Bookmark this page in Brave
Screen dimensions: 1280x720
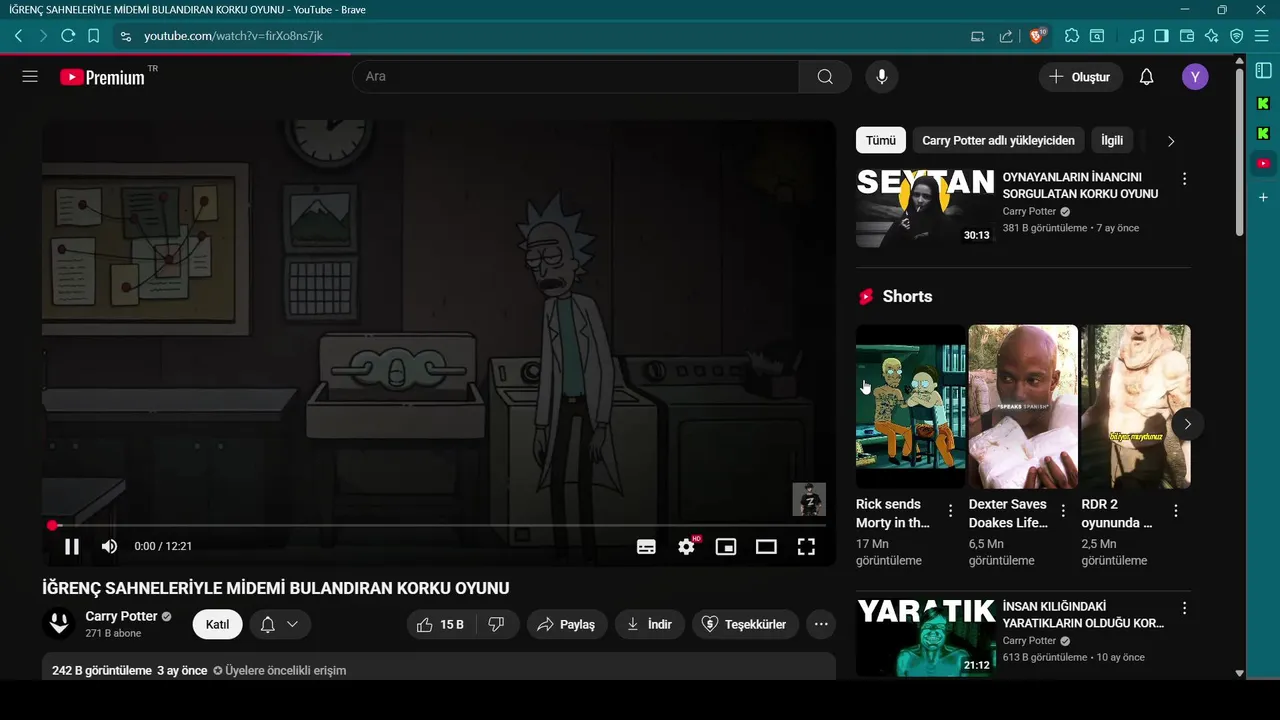(x=93, y=36)
